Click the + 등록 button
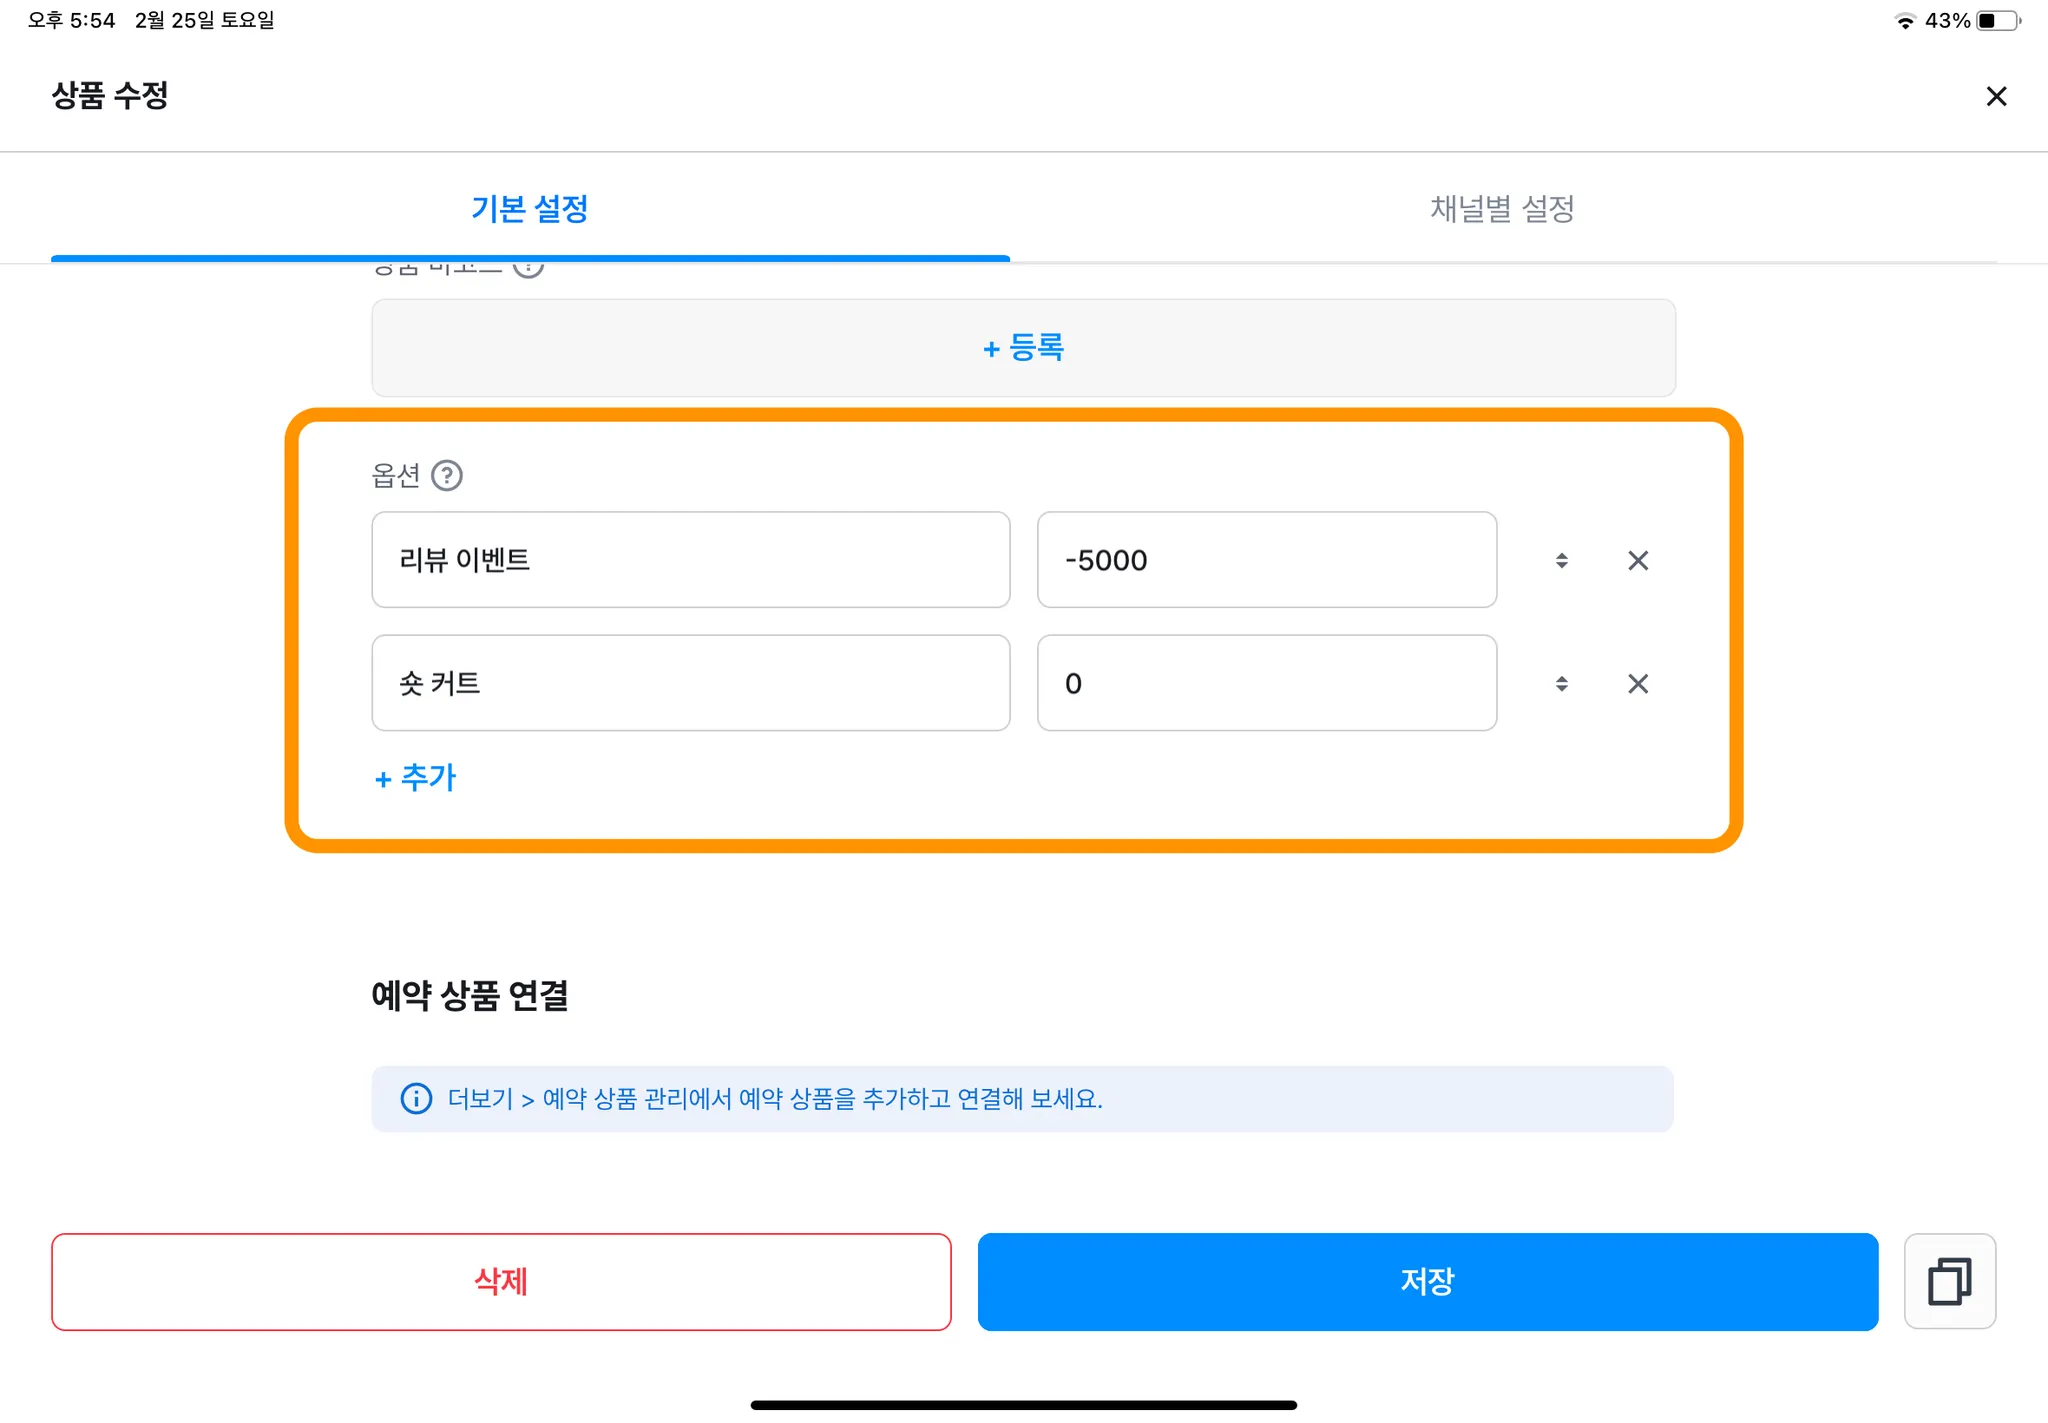Screen dimensions: 2048x1423 (1023, 348)
